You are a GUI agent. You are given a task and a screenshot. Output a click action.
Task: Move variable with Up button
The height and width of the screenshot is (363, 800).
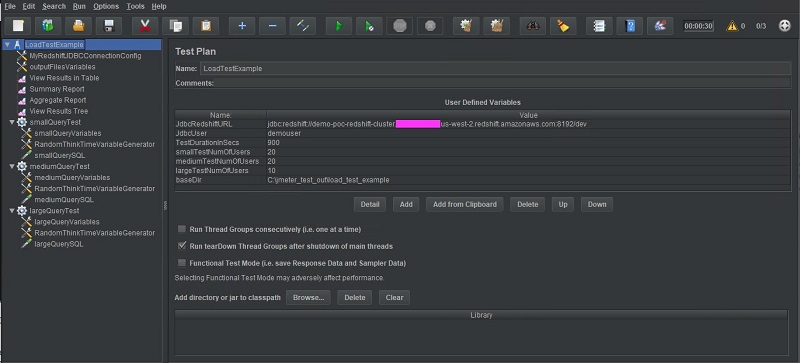click(x=563, y=204)
